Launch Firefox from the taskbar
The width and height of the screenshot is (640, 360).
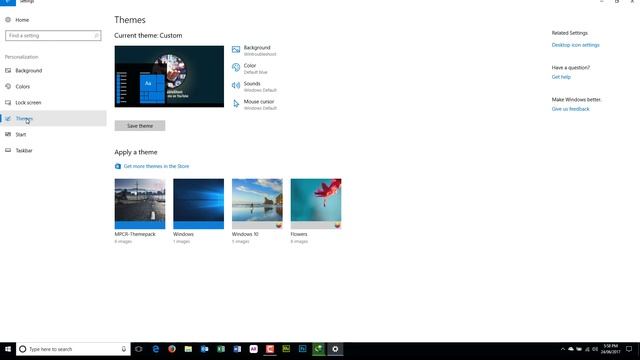coord(172,349)
